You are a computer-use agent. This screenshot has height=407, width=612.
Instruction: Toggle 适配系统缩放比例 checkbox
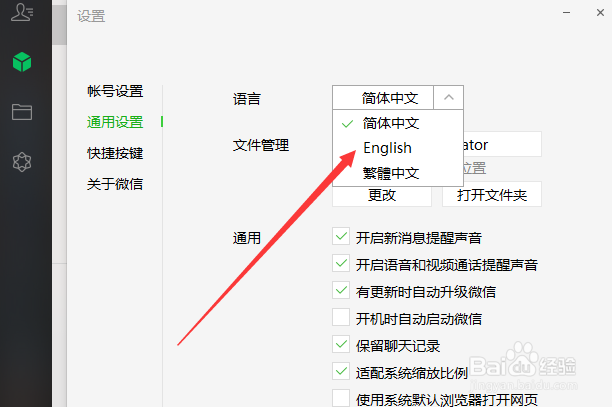tap(341, 371)
